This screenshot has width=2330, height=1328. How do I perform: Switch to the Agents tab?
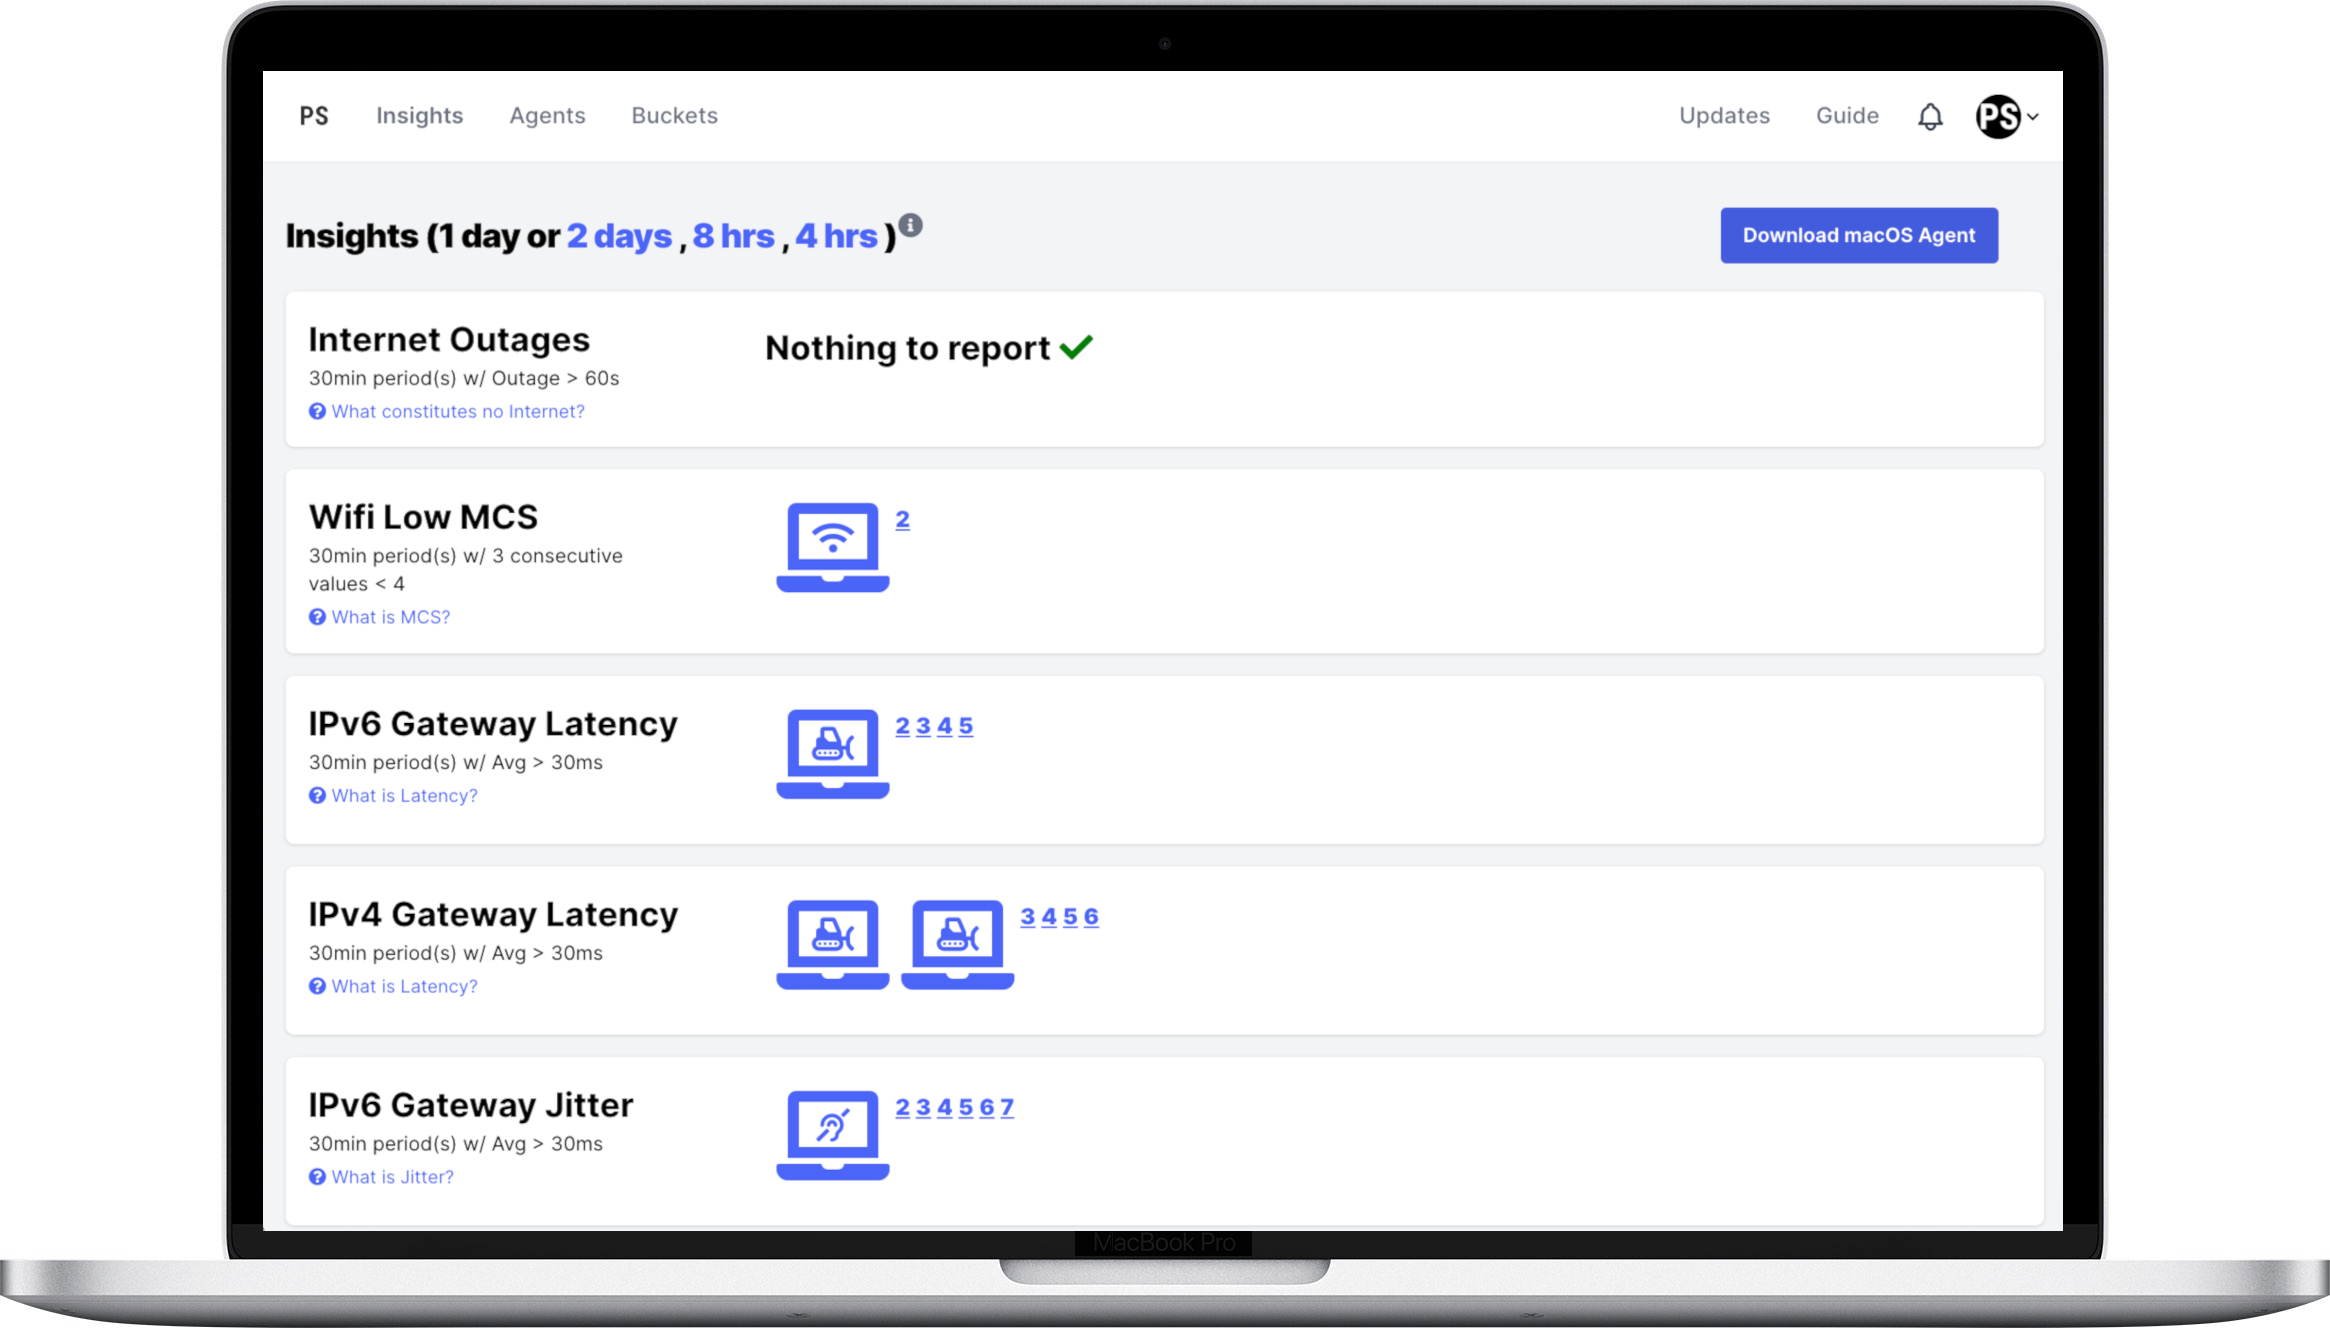547,116
